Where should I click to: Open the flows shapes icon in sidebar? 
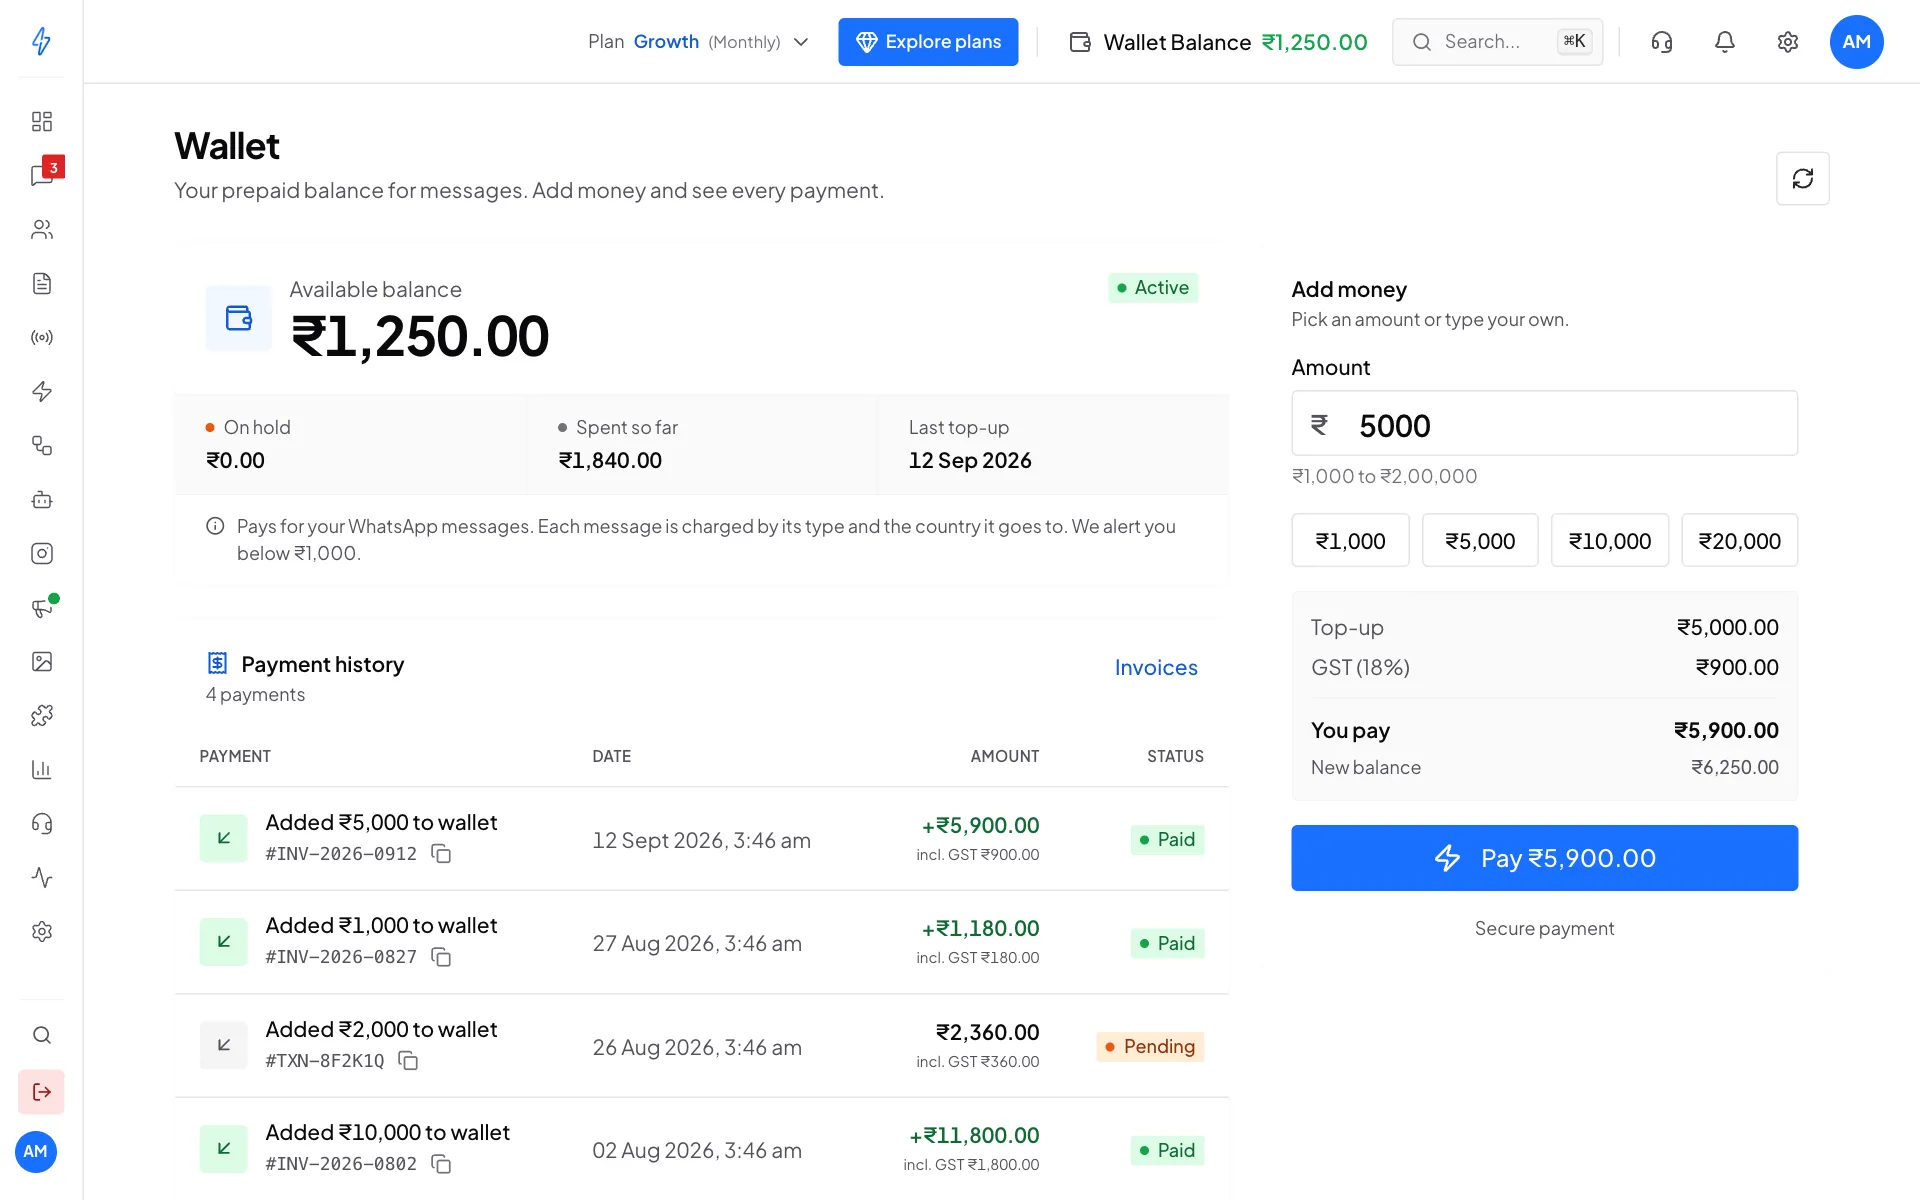41,445
